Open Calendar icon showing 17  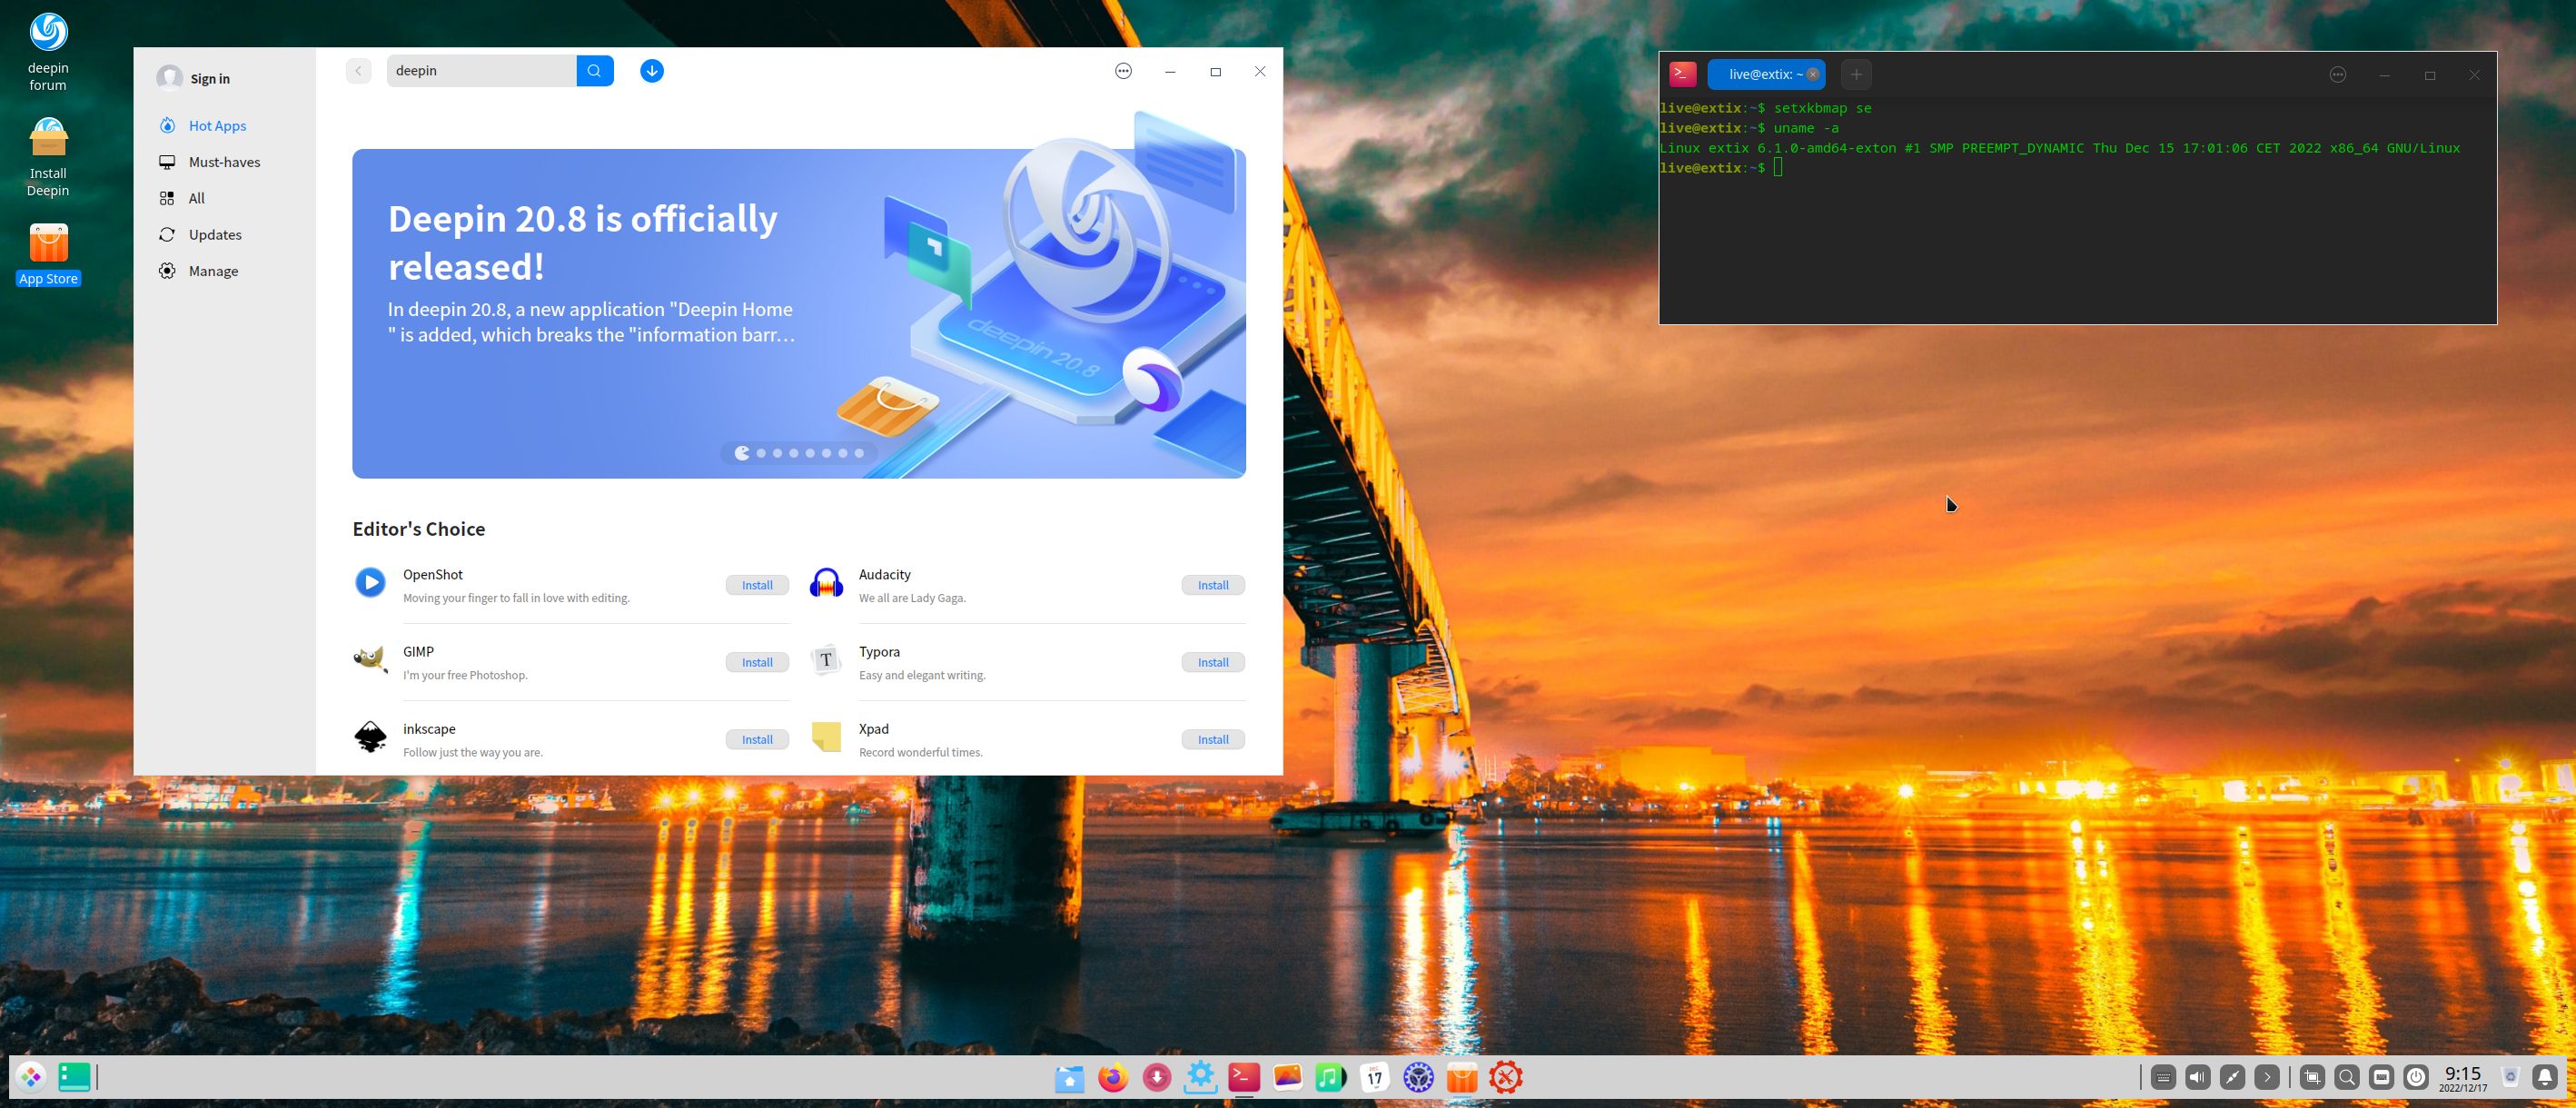point(1375,1077)
